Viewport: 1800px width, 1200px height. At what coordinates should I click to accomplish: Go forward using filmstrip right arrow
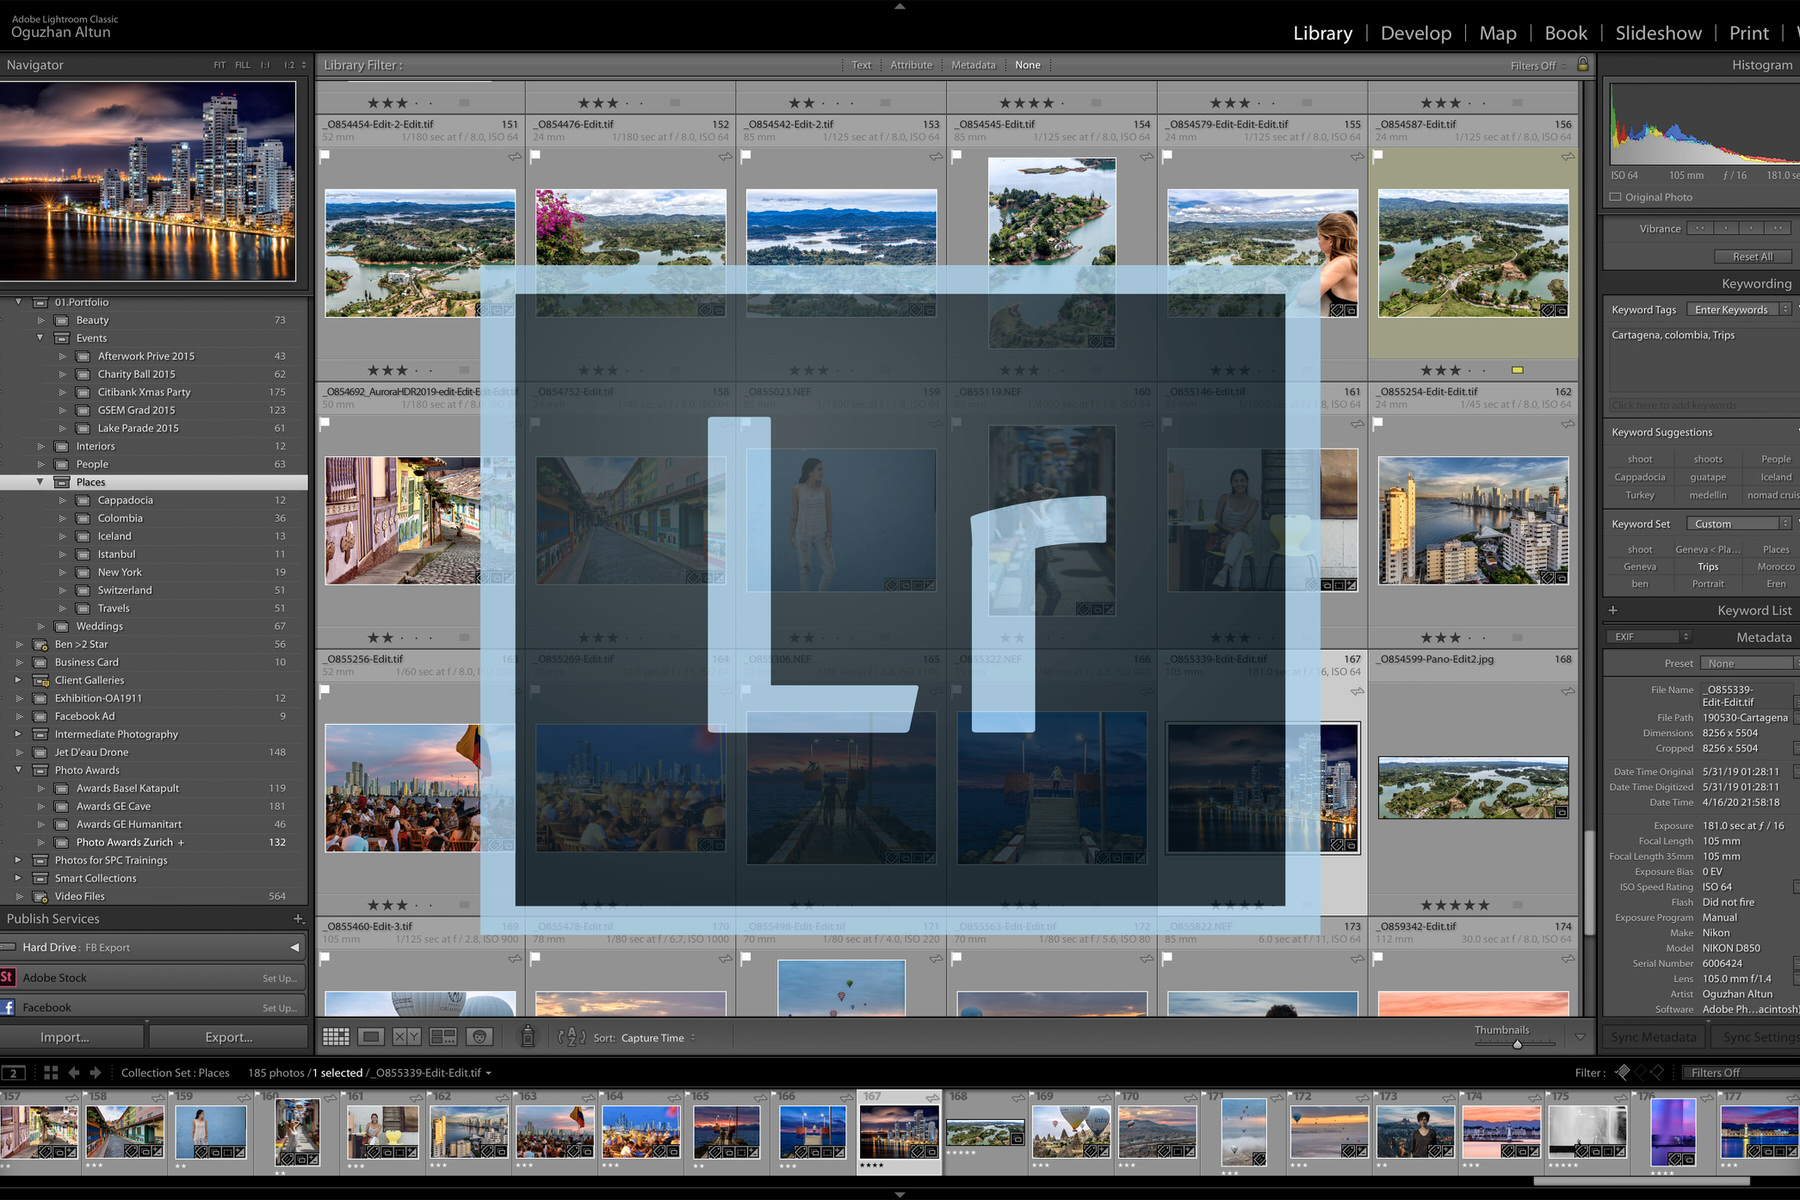pyautogui.click(x=96, y=1073)
